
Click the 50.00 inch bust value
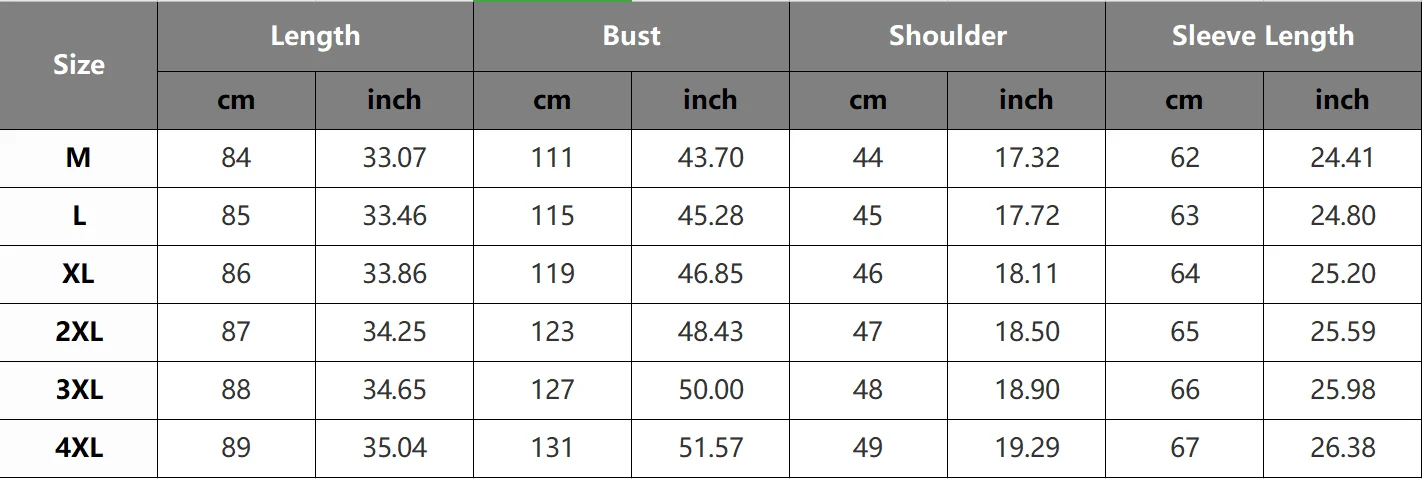pyautogui.click(x=710, y=390)
